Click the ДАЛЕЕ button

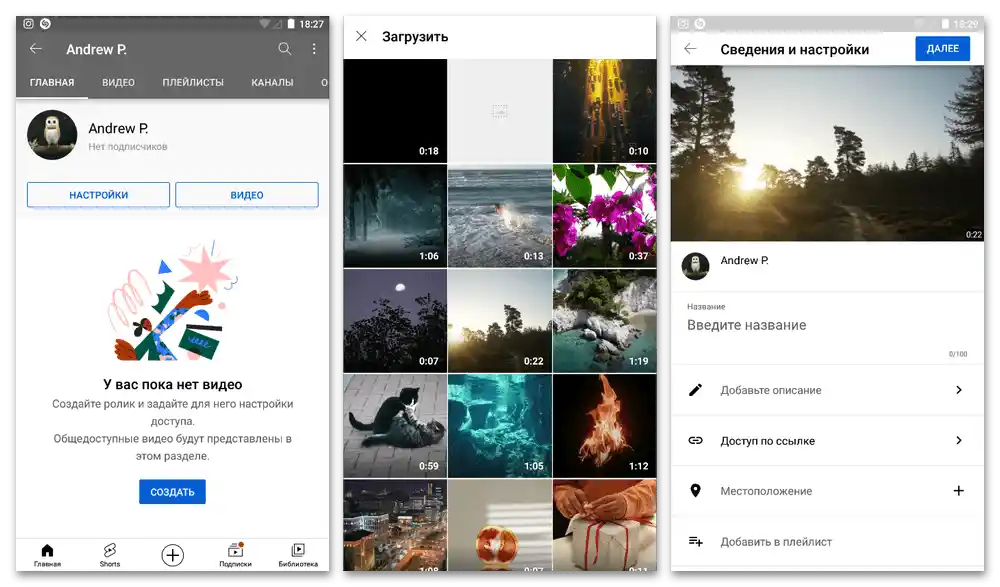[x=943, y=48]
